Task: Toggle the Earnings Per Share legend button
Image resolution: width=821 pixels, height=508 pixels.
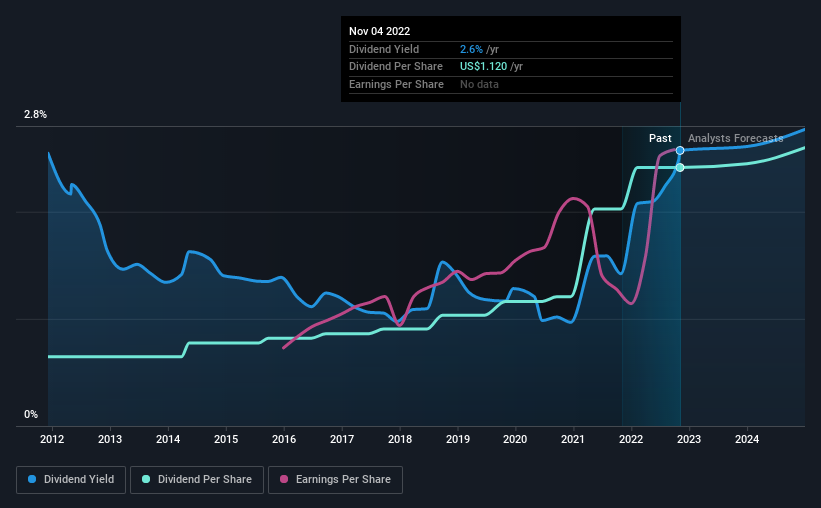Action: click(x=336, y=480)
